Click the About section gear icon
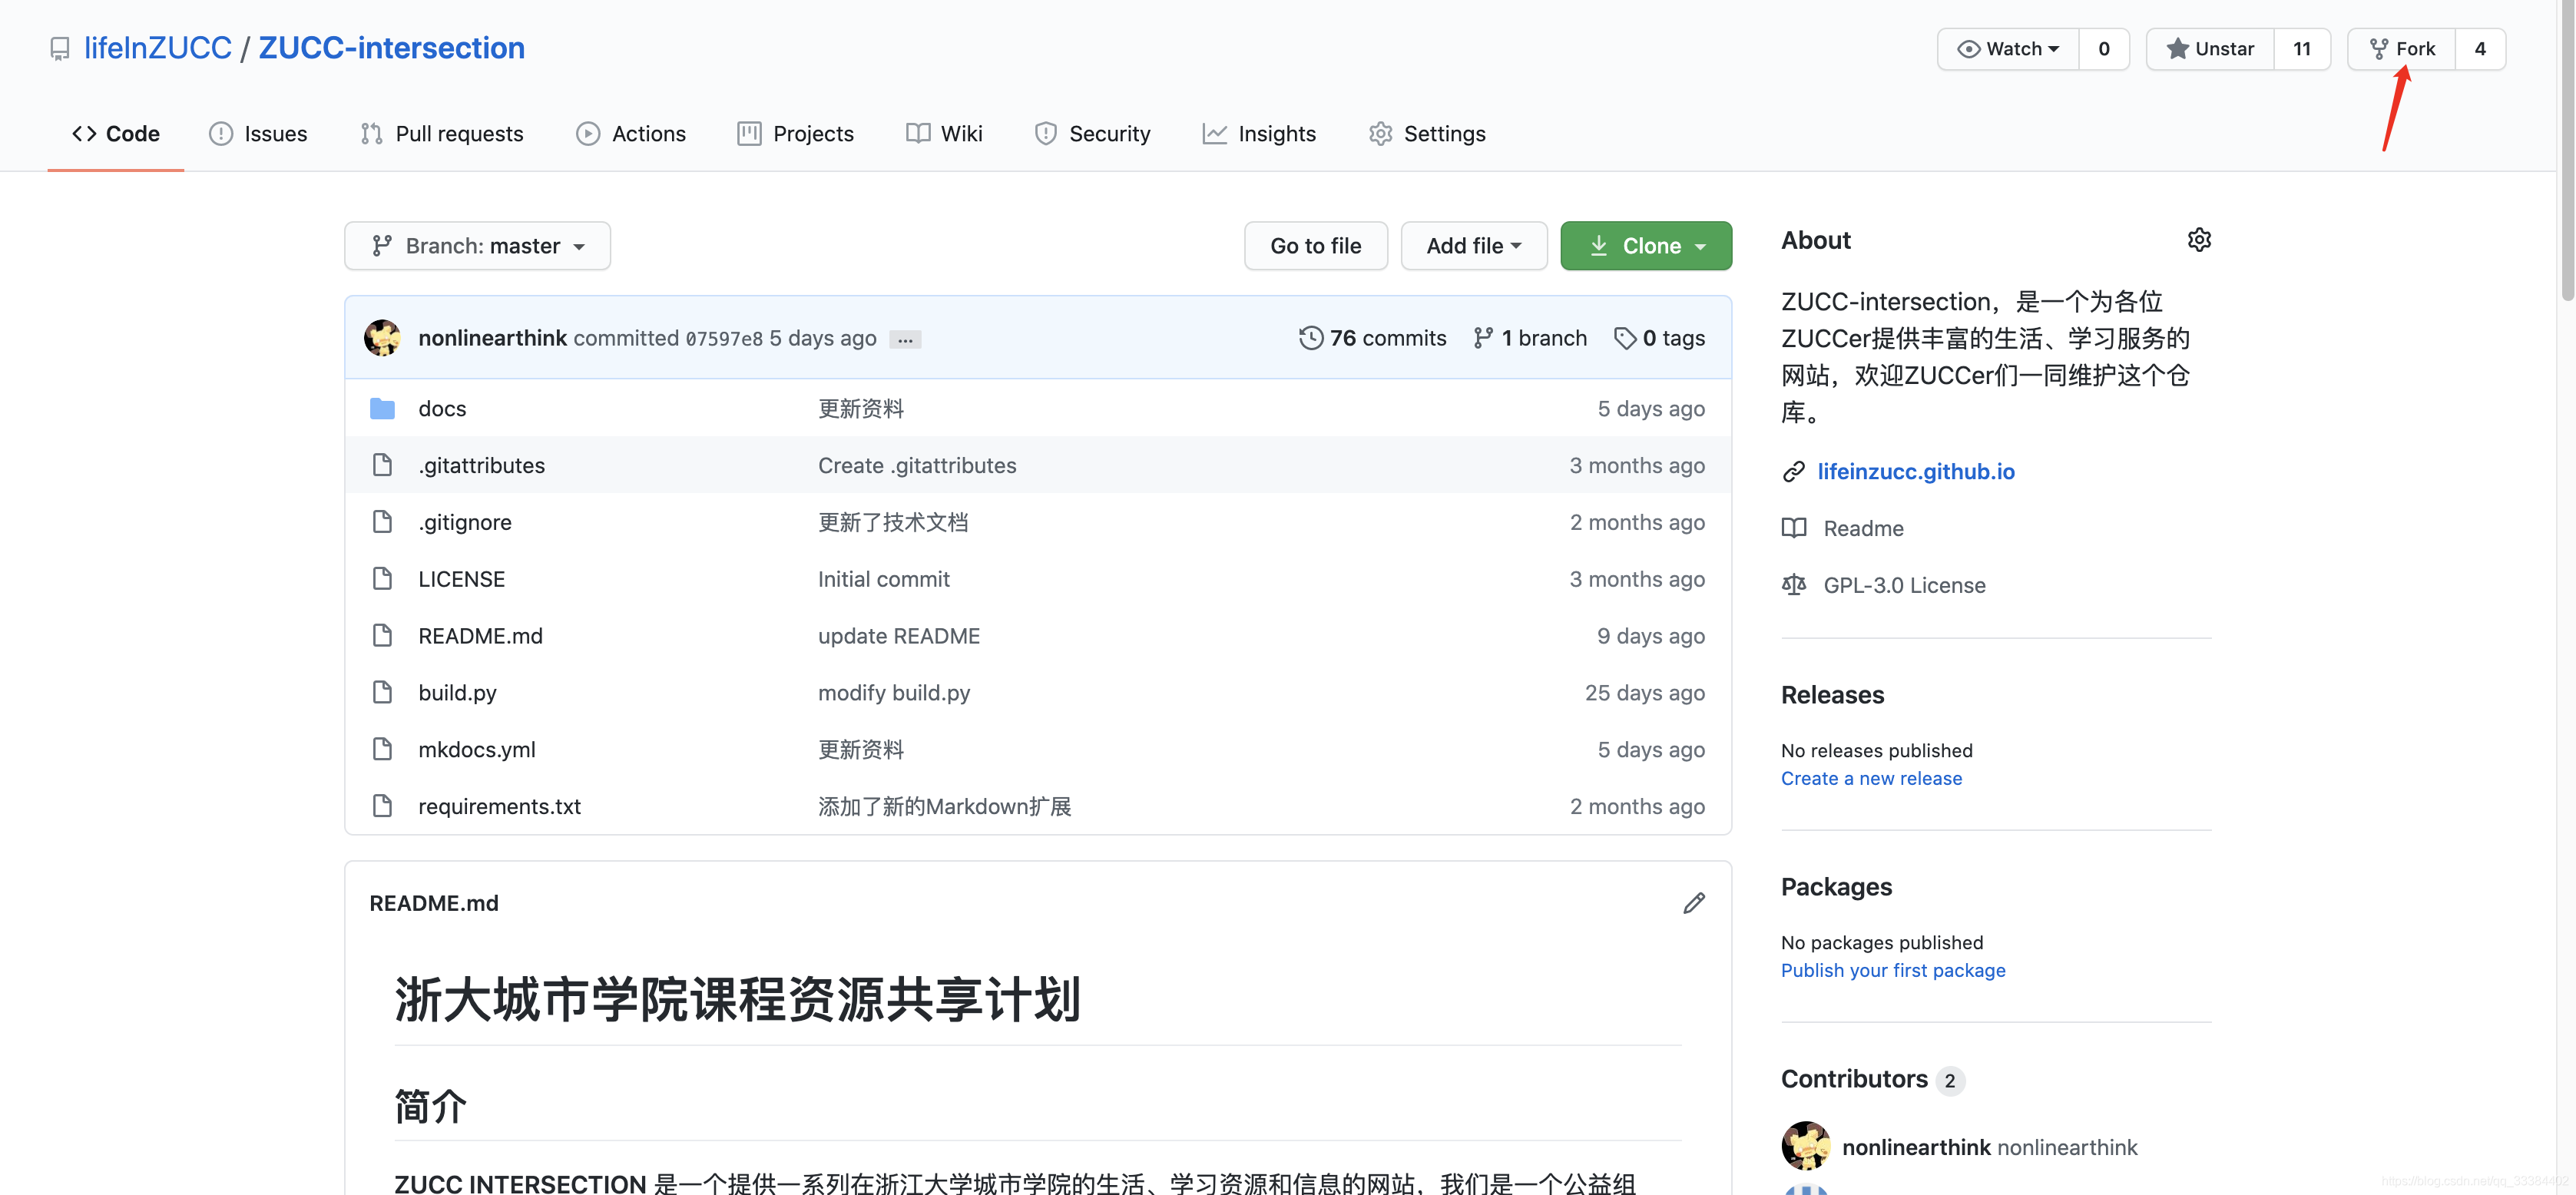Screen dimensions: 2576x1195 coord(2198,240)
